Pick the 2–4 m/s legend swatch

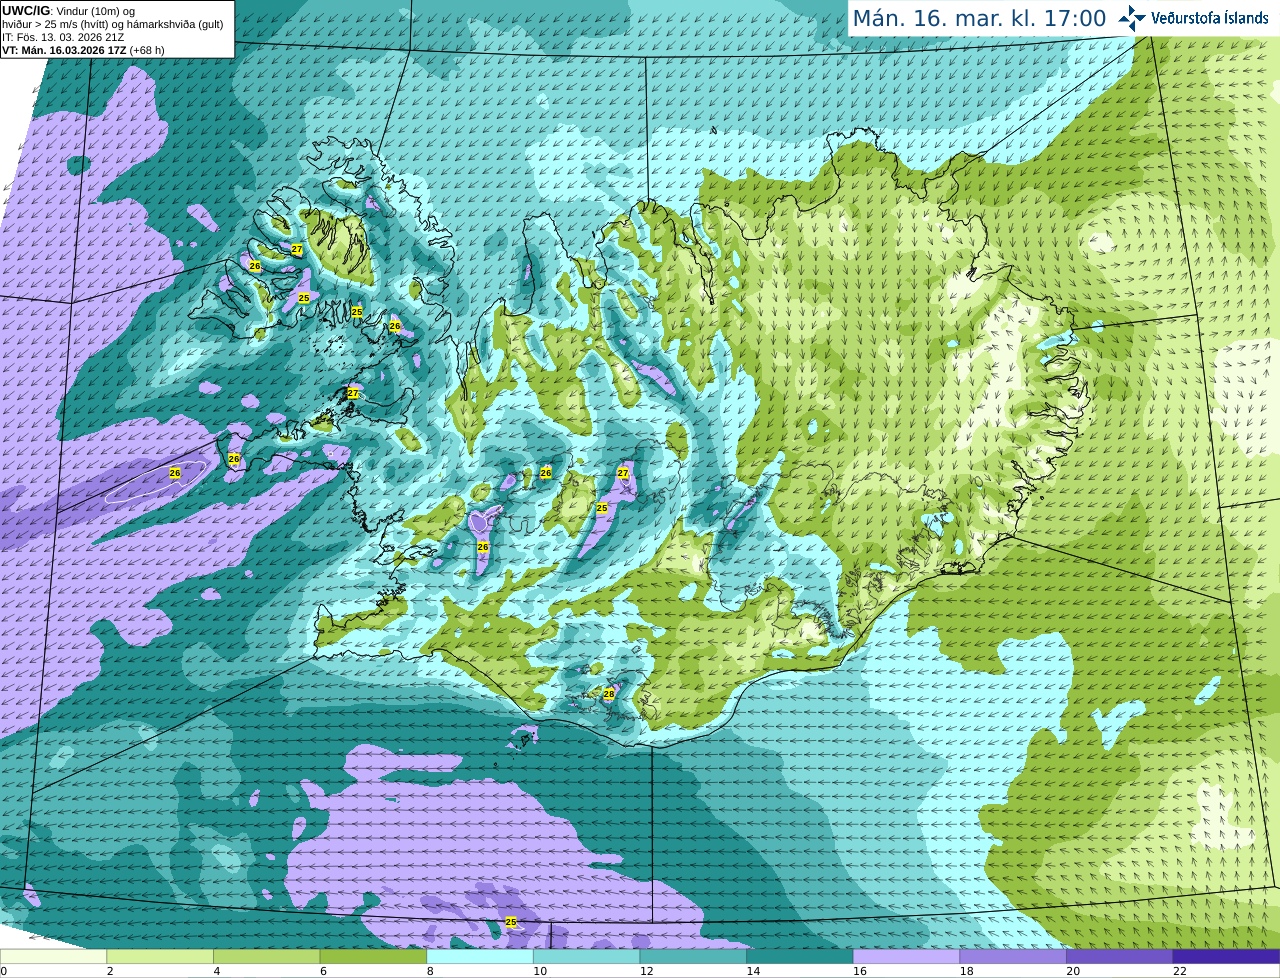click(x=160, y=956)
